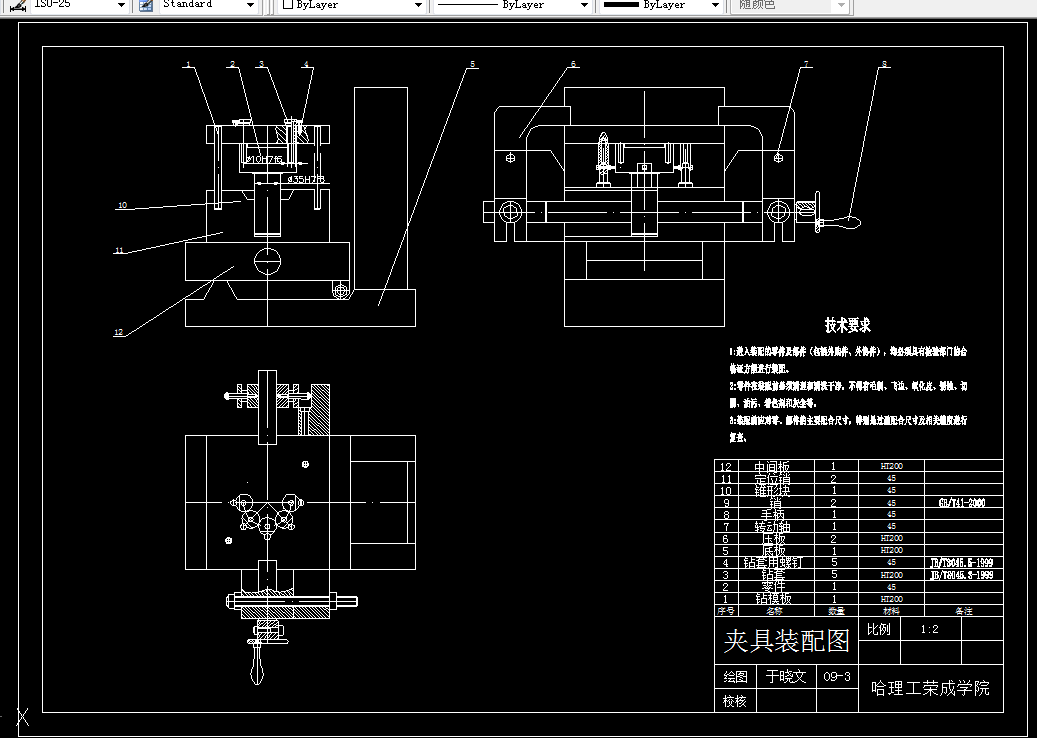The image size is (1037, 738).
Task: Select the HT200 material in 钻模板 row
Action: click(892, 599)
